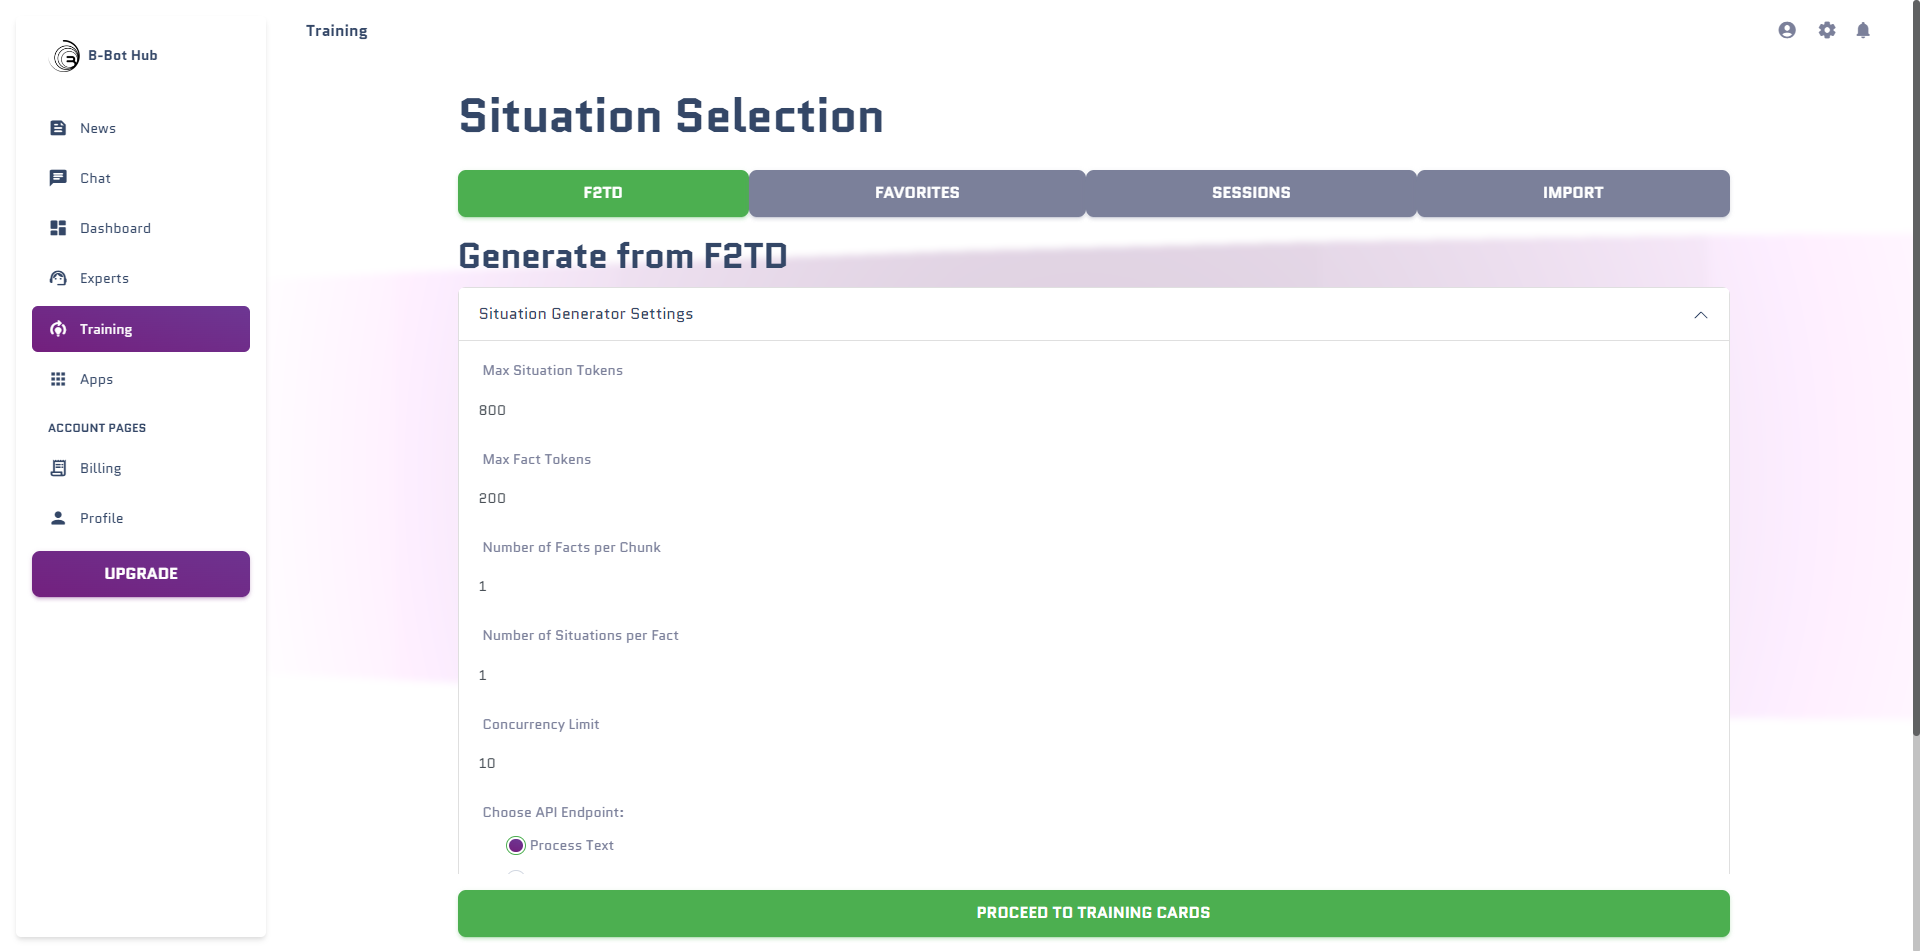Open the user account icon

tap(1787, 30)
